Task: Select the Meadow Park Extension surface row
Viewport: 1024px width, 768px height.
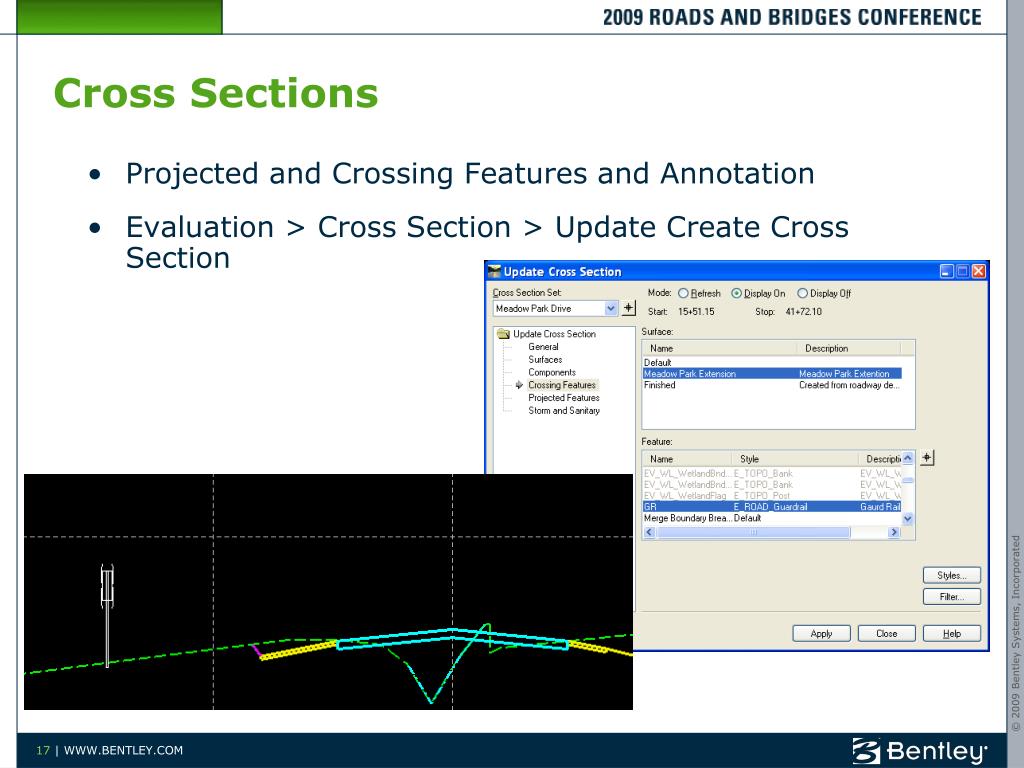Action: [772, 374]
